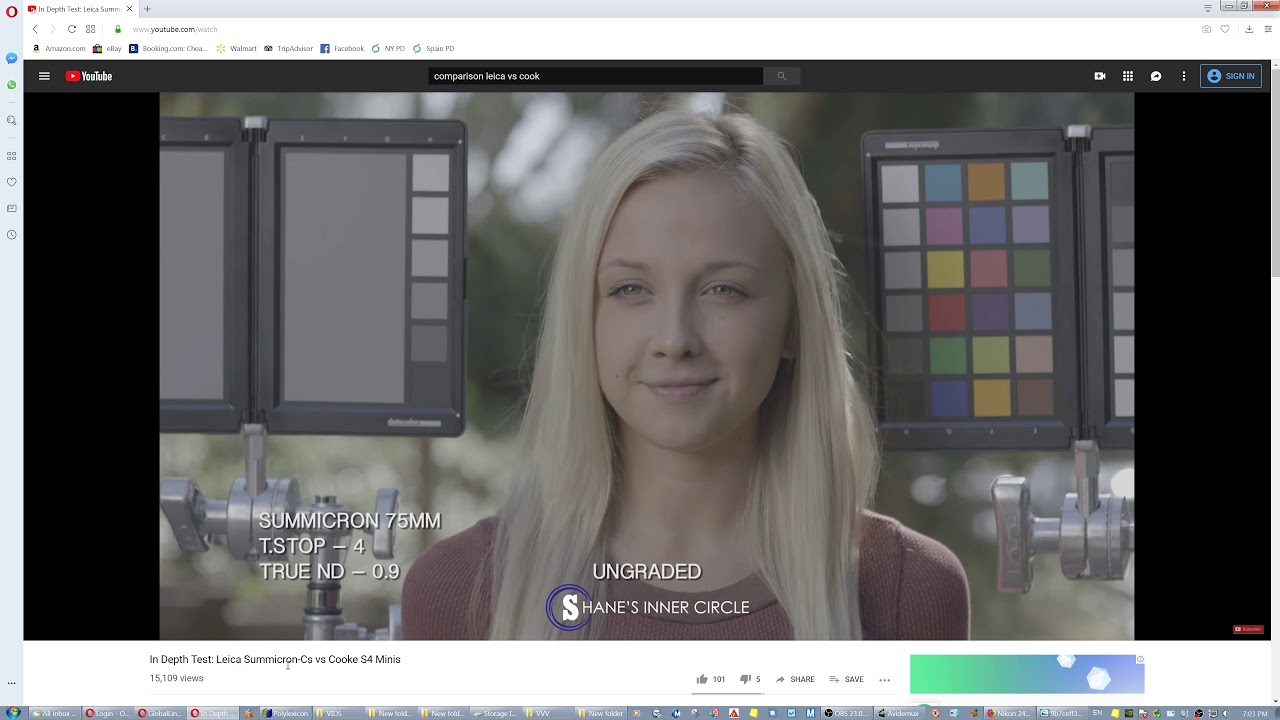Viewport: 1280px width, 720px height.
Task: View site security padlock info
Action: click(118, 29)
